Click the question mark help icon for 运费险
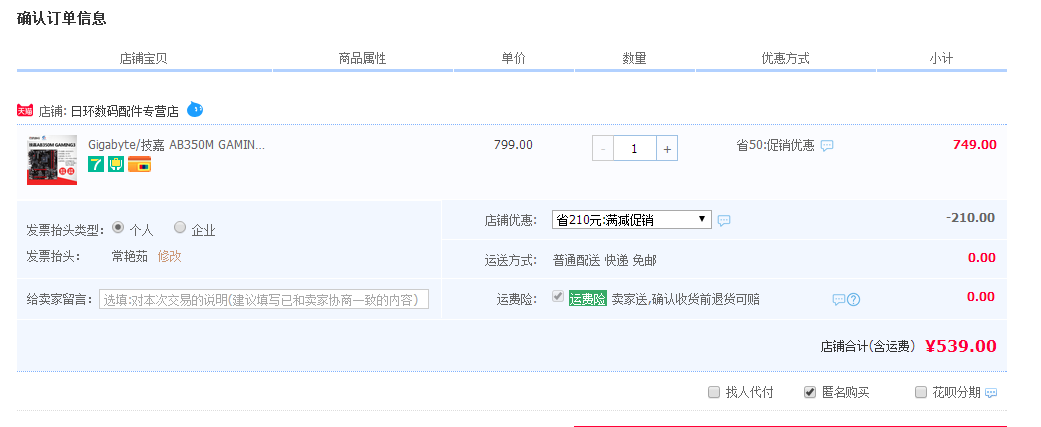This screenshot has width=1041, height=427. [x=854, y=299]
